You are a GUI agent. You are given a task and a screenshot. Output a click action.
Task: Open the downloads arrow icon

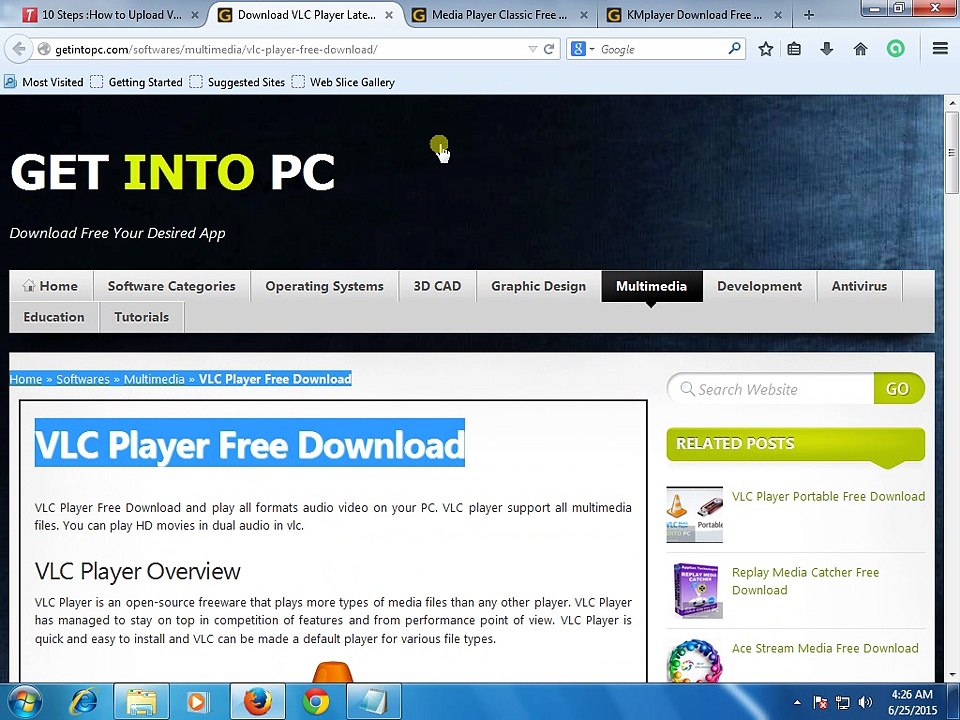827,49
